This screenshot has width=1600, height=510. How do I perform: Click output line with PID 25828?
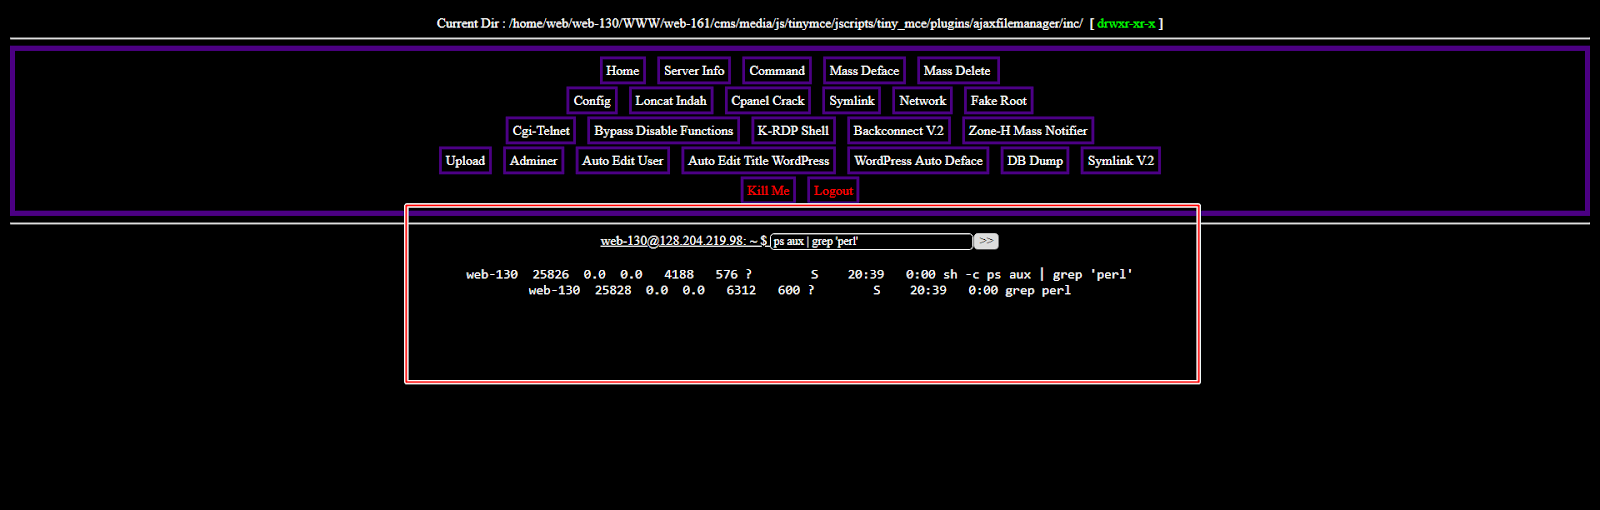click(799, 290)
